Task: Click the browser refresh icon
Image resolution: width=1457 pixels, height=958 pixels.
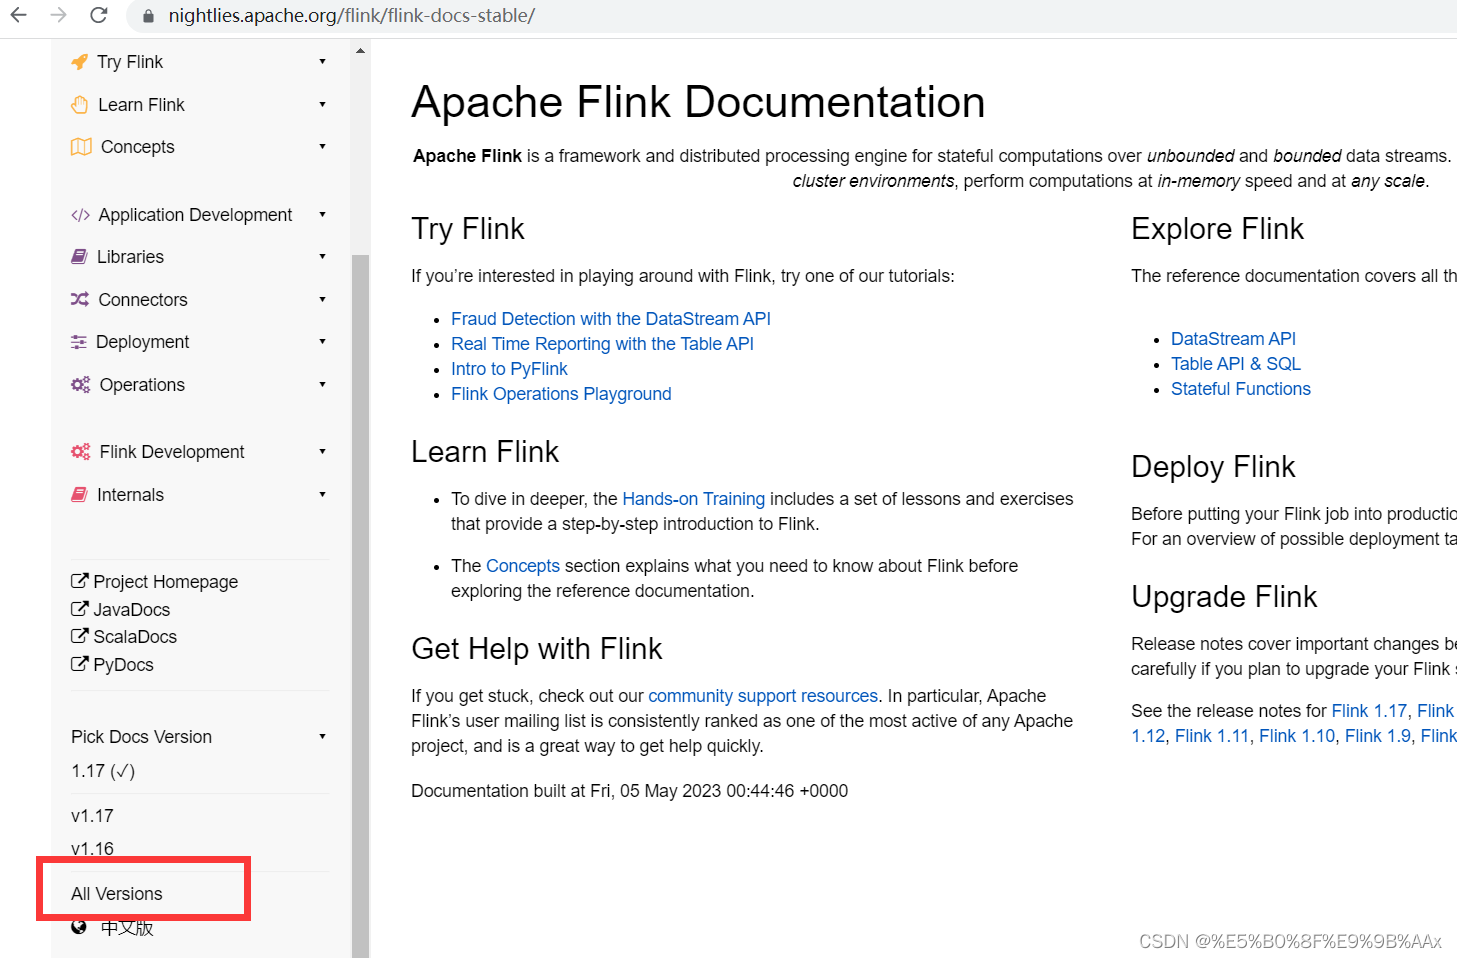Action: [x=97, y=16]
